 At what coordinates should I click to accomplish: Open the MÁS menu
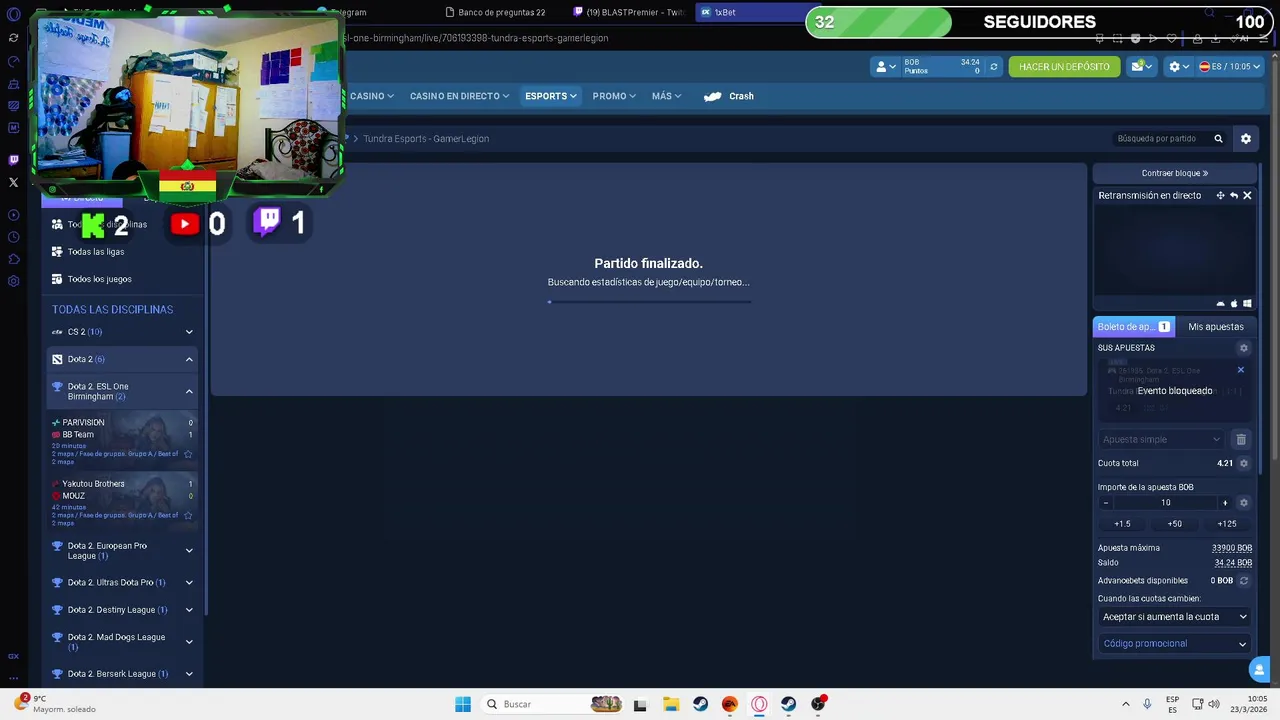[x=666, y=96]
